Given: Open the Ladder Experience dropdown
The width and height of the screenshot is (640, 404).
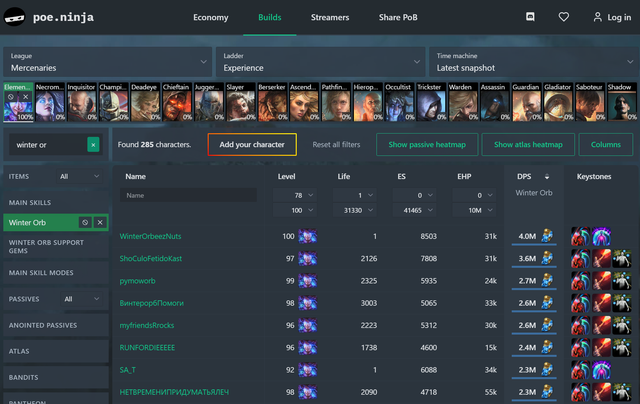Looking at the screenshot, I should tap(320, 62).
